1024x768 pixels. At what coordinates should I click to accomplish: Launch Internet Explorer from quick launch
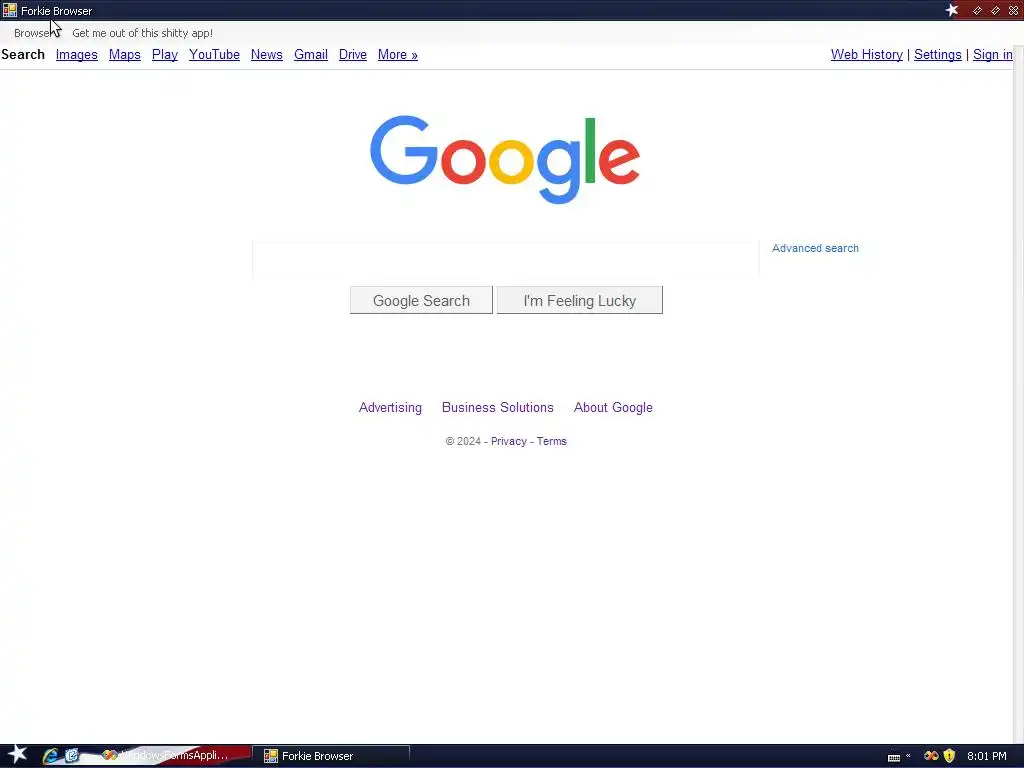click(x=50, y=756)
